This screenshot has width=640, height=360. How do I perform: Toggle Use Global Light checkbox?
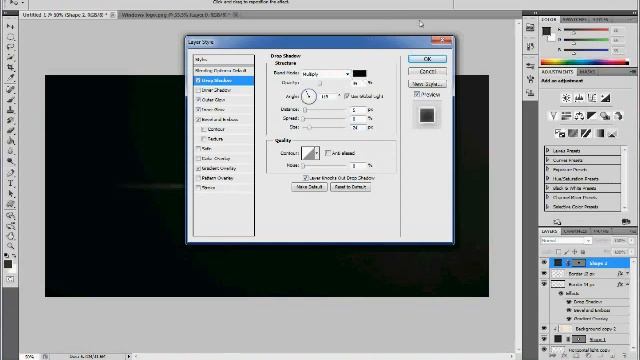(347, 96)
